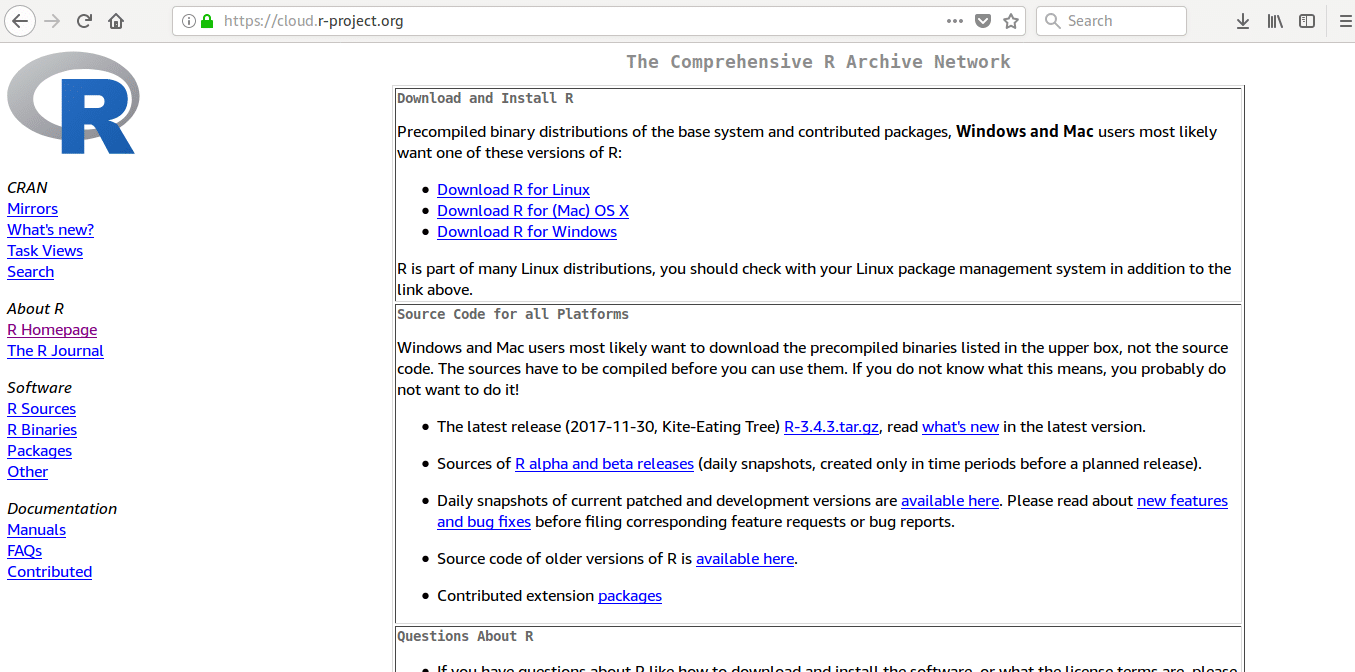The width and height of the screenshot is (1355, 672).
Task: Click "available here" older versions link
Action: coord(745,559)
